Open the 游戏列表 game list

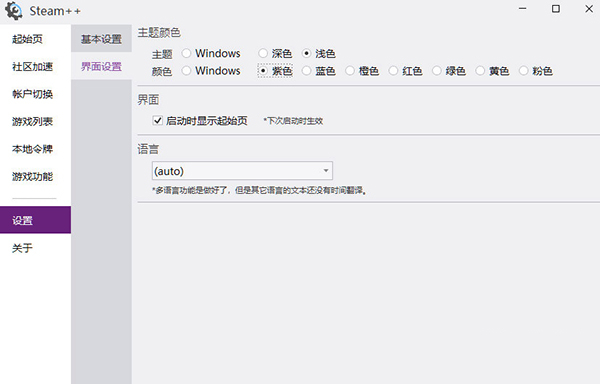(x=35, y=121)
